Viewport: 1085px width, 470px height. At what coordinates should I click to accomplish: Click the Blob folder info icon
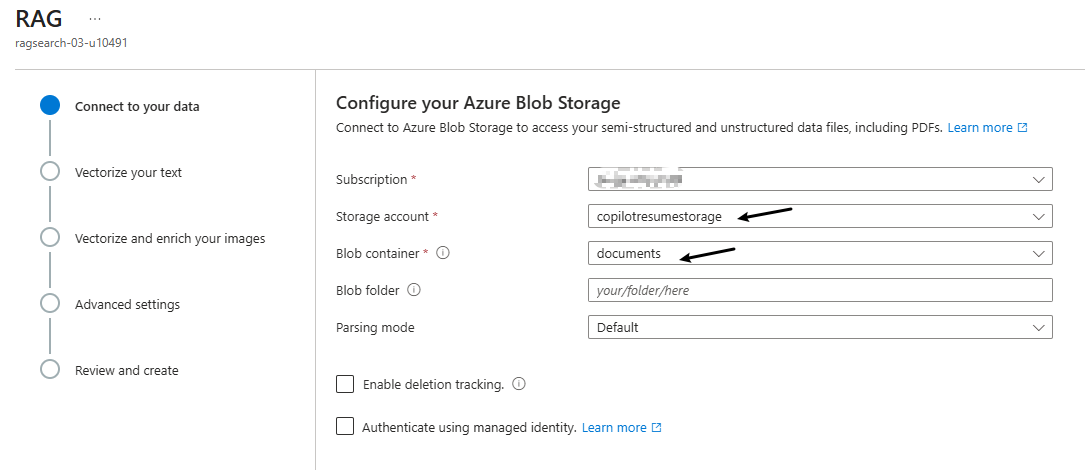pyautogui.click(x=414, y=291)
